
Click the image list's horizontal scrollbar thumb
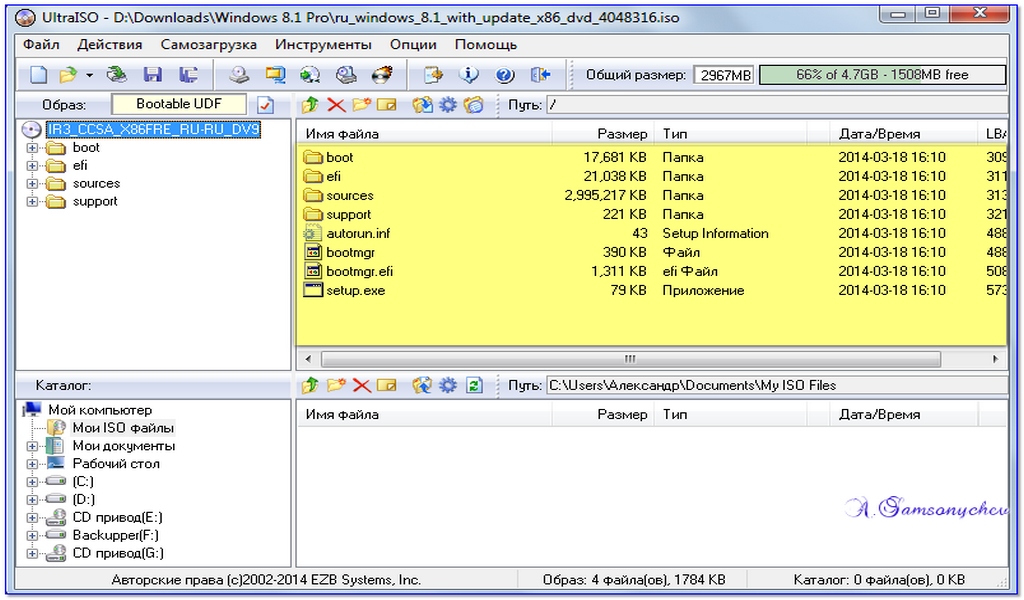pos(631,359)
